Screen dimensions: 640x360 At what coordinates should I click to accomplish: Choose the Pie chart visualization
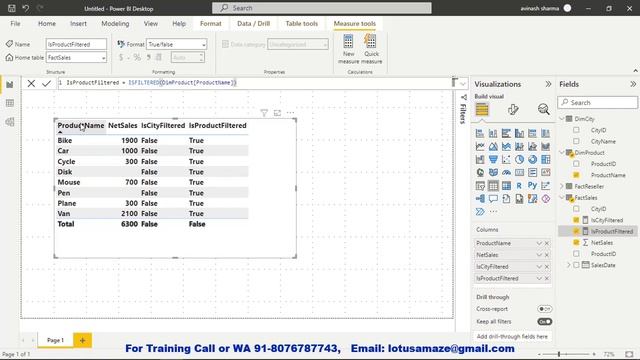point(519,159)
